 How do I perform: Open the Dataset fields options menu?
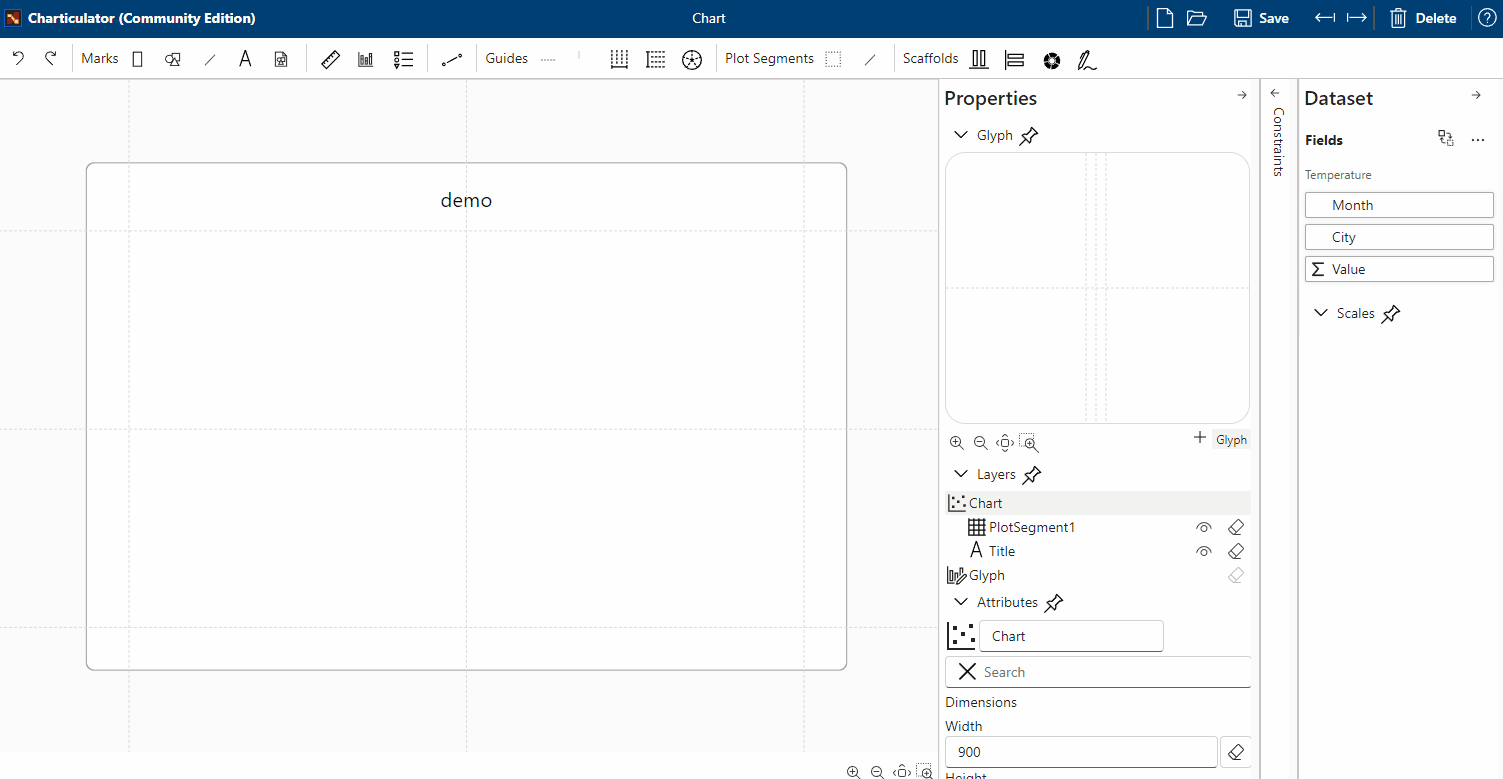pyautogui.click(x=1478, y=139)
